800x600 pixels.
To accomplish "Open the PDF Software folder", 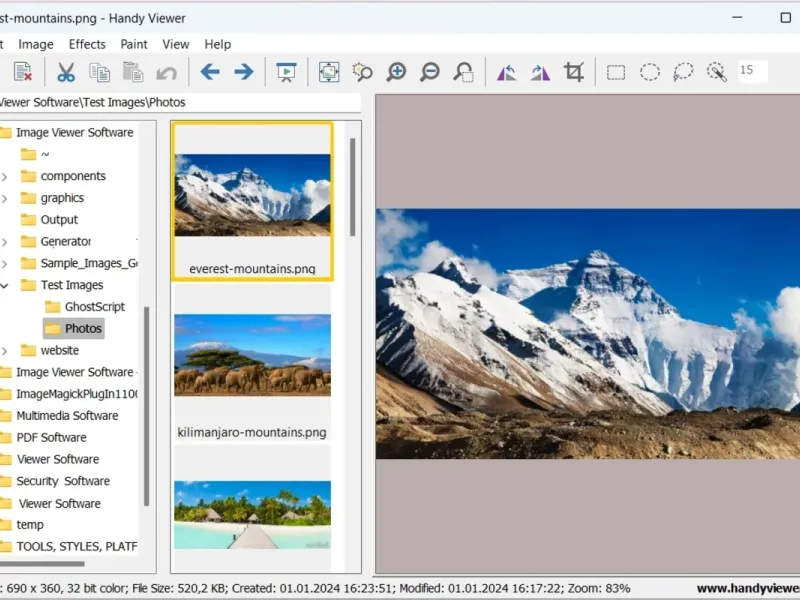I will 51,438.
